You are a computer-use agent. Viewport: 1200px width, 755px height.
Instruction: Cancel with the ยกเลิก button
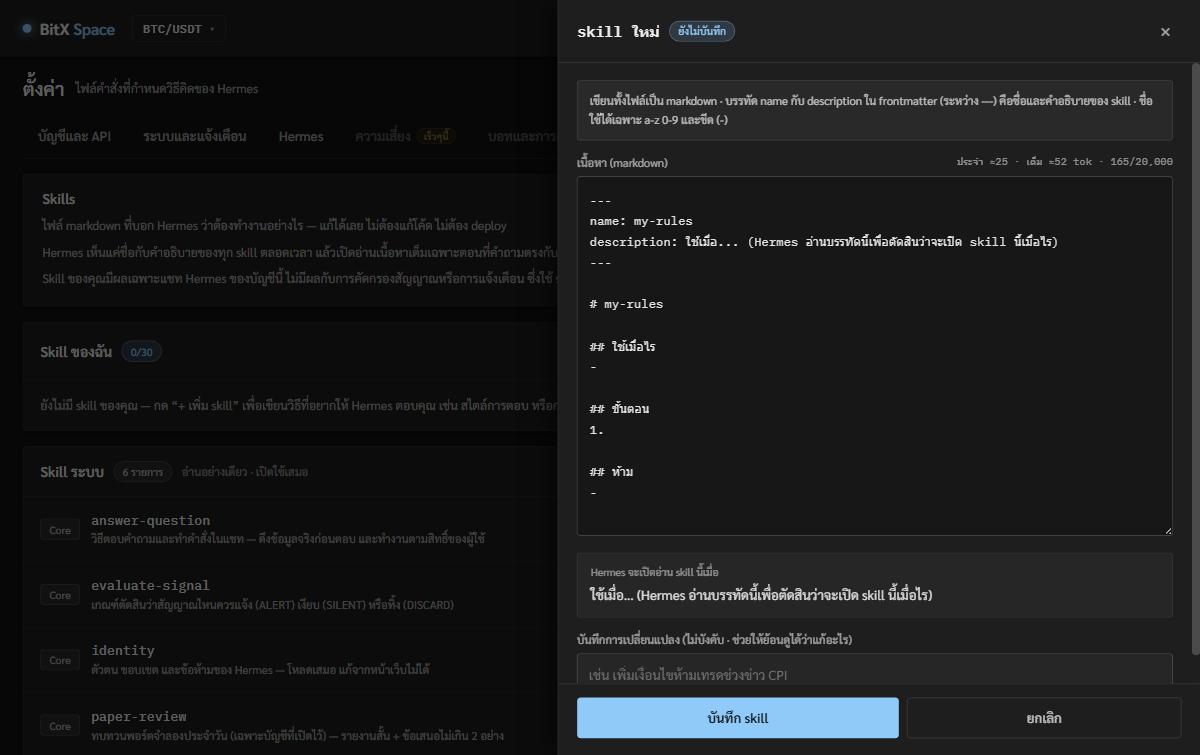(x=1044, y=718)
